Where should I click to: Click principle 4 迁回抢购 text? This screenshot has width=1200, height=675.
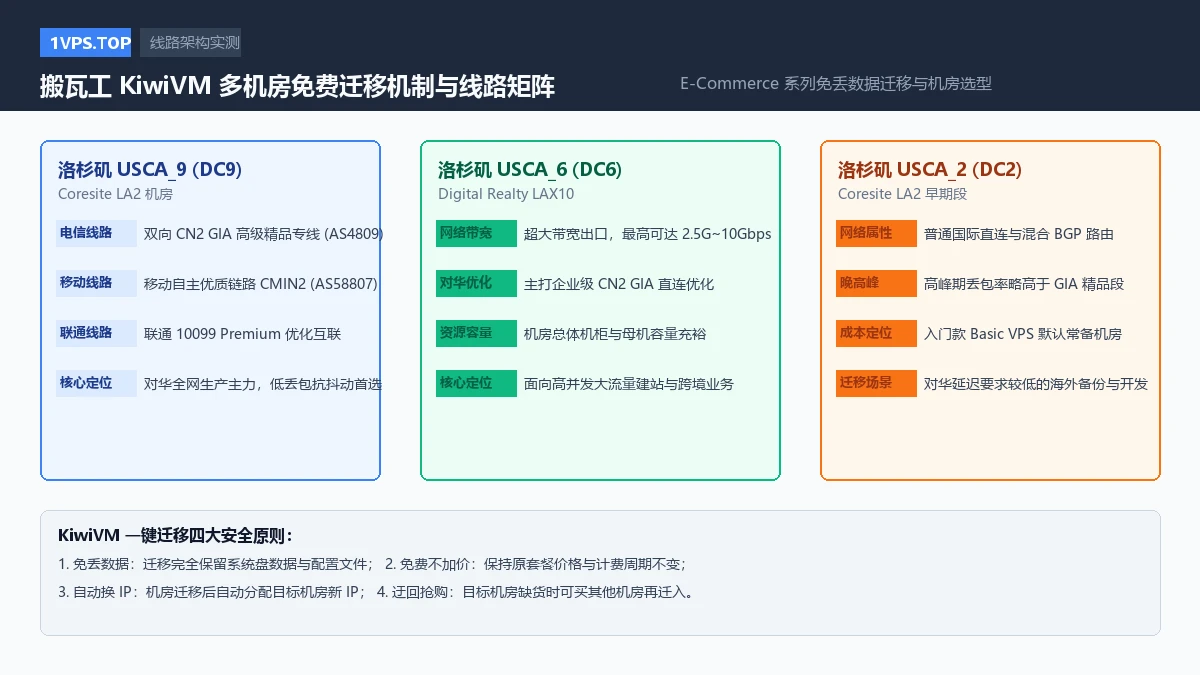(536, 592)
